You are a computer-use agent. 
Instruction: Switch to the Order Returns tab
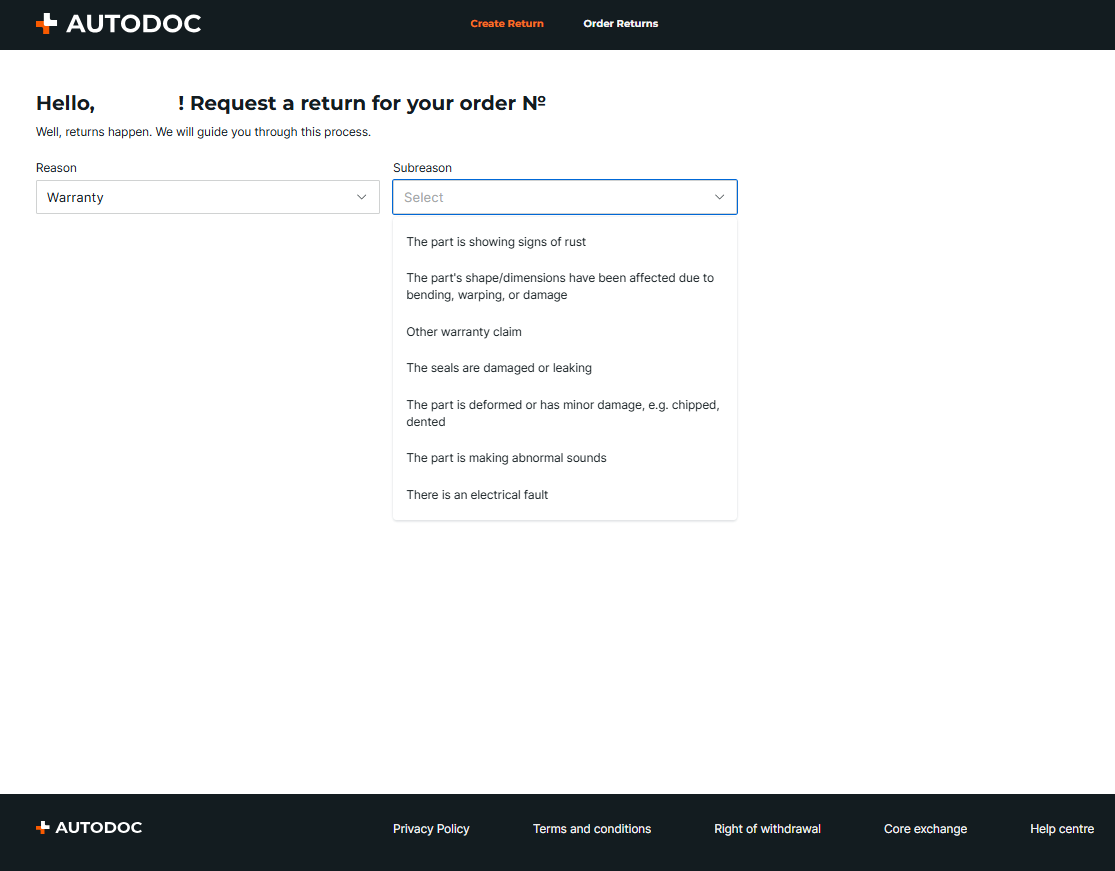620,24
